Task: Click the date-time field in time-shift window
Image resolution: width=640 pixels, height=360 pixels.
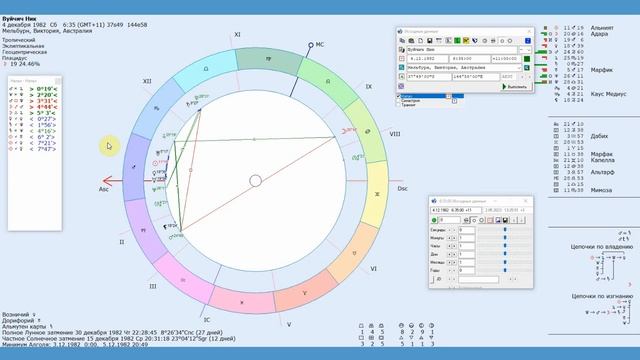Action: pos(456,210)
